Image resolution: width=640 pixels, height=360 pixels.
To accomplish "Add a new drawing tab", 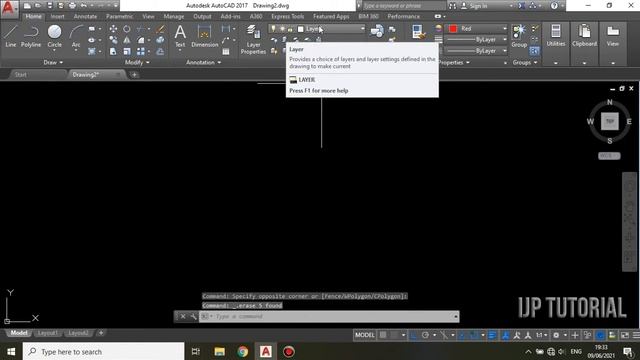I will (134, 75).
